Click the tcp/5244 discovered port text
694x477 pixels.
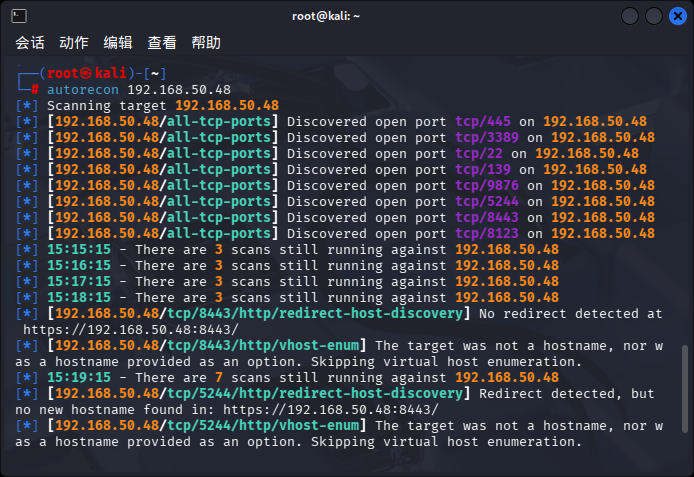coord(487,201)
